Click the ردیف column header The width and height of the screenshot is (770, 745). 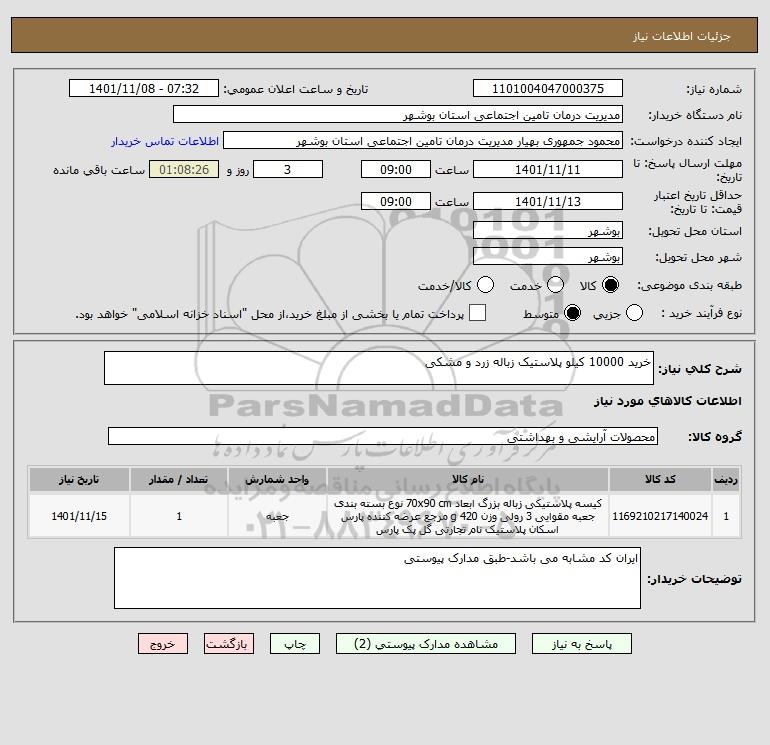point(726,479)
